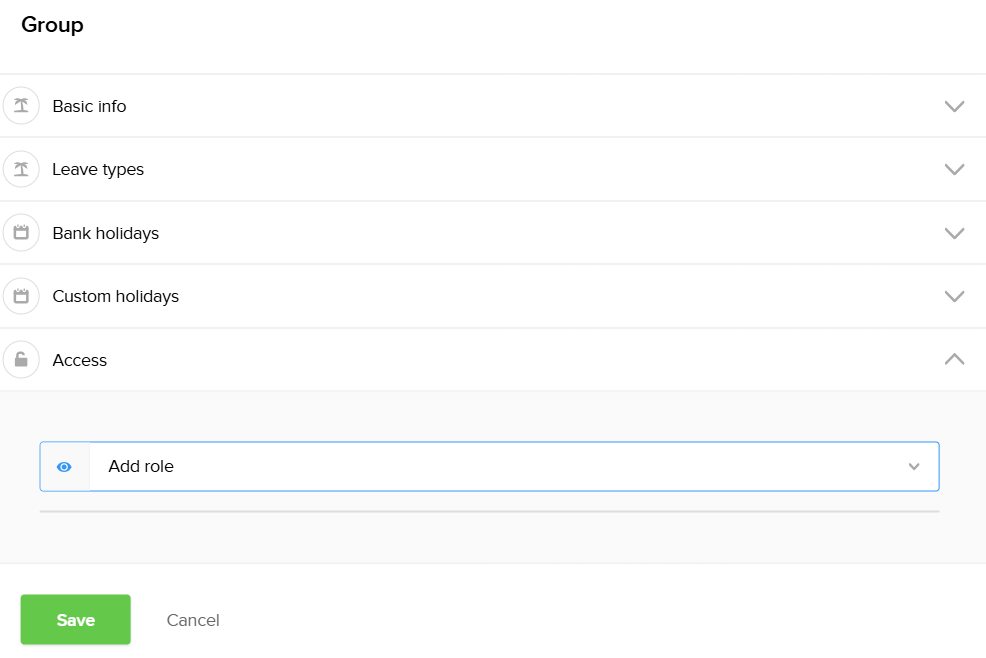Click the Access padlock icon

tap(21, 360)
